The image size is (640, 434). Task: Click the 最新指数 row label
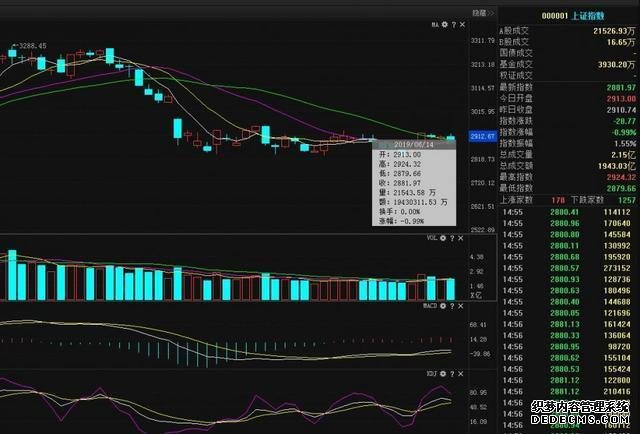pyautogui.click(x=516, y=87)
